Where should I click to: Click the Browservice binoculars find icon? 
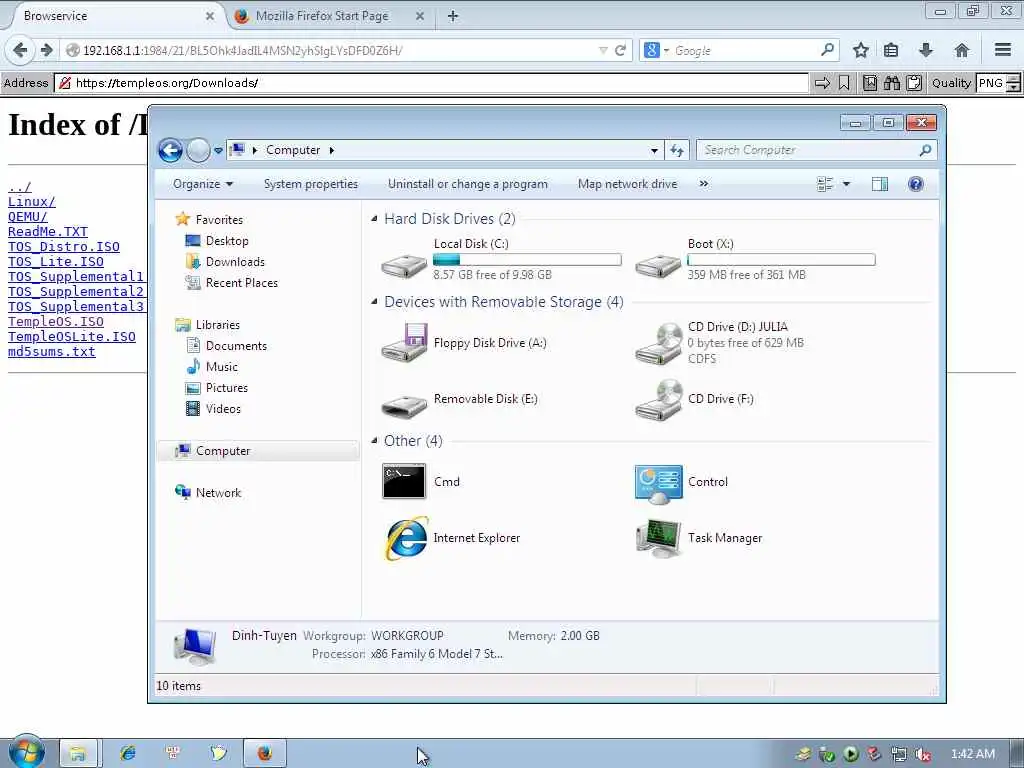(x=891, y=83)
